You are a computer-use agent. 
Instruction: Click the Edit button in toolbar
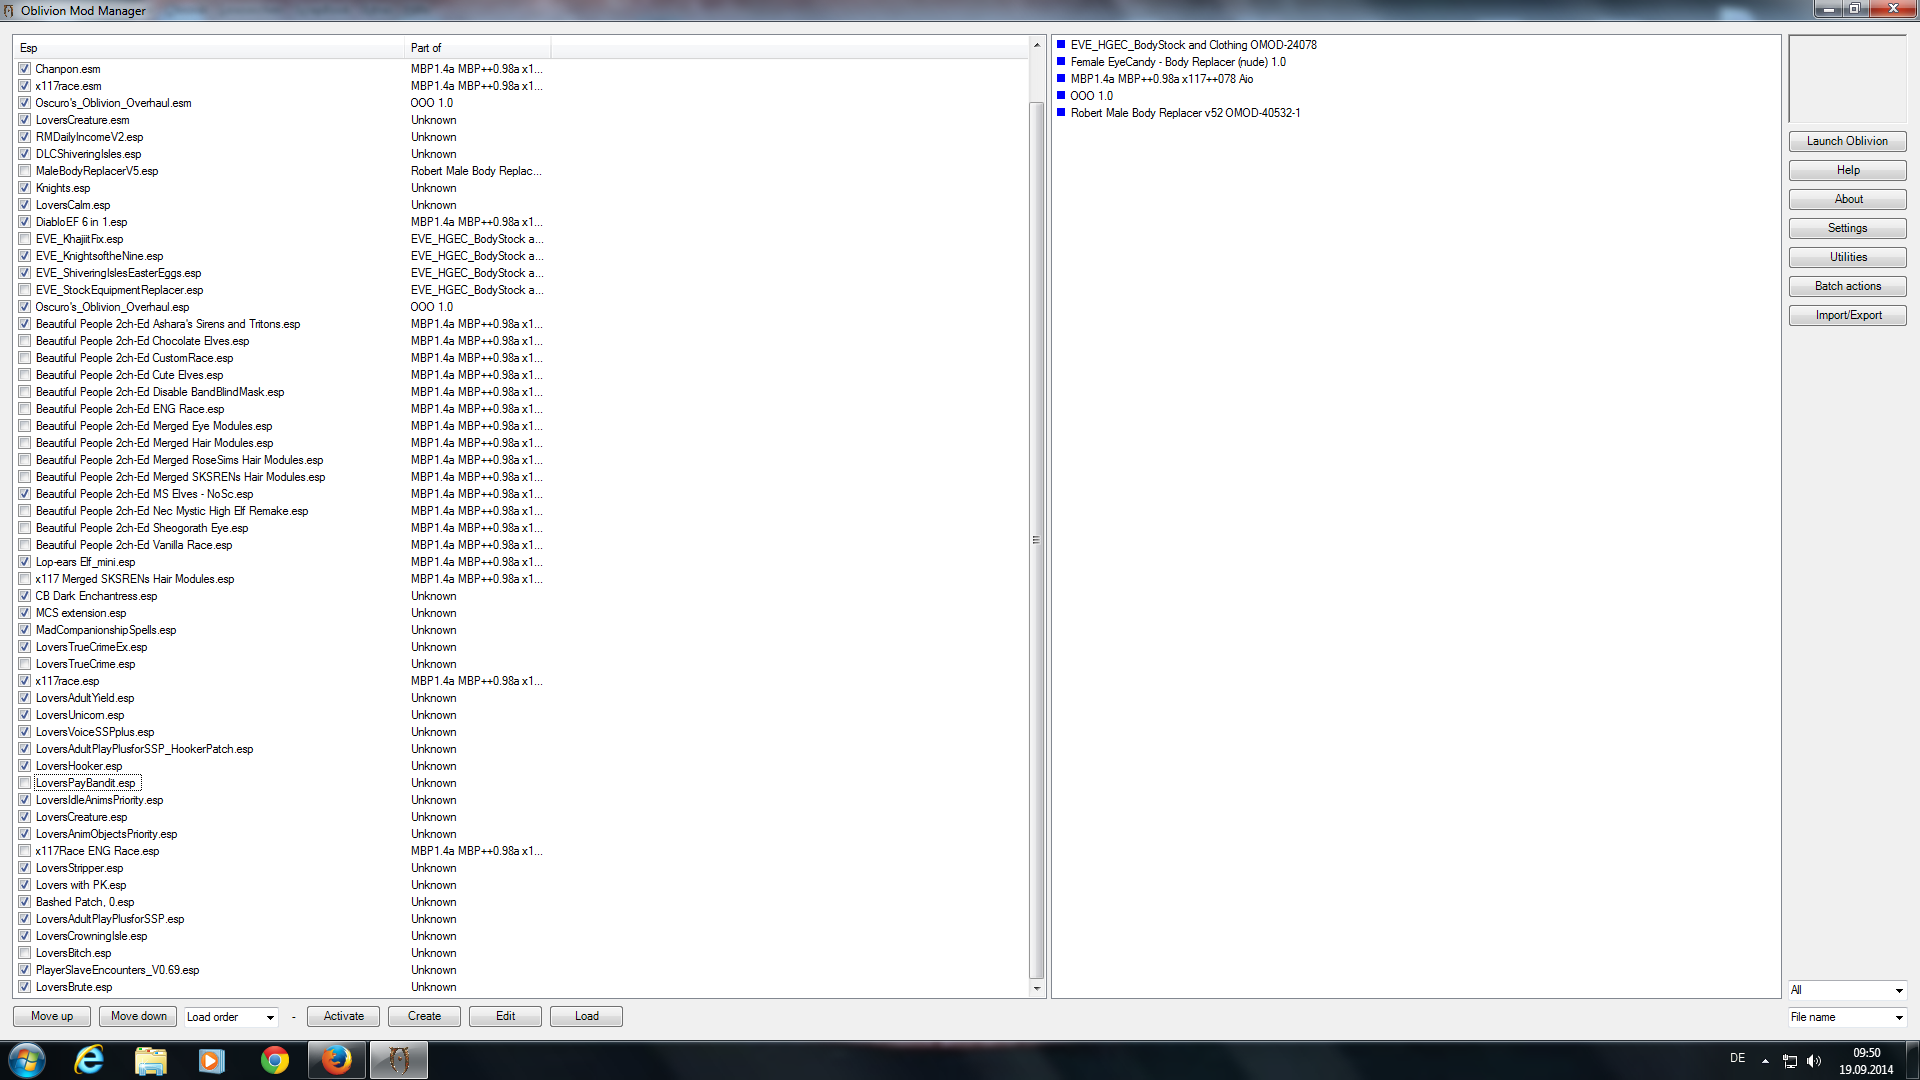pyautogui.click(x=505, y=1015)
